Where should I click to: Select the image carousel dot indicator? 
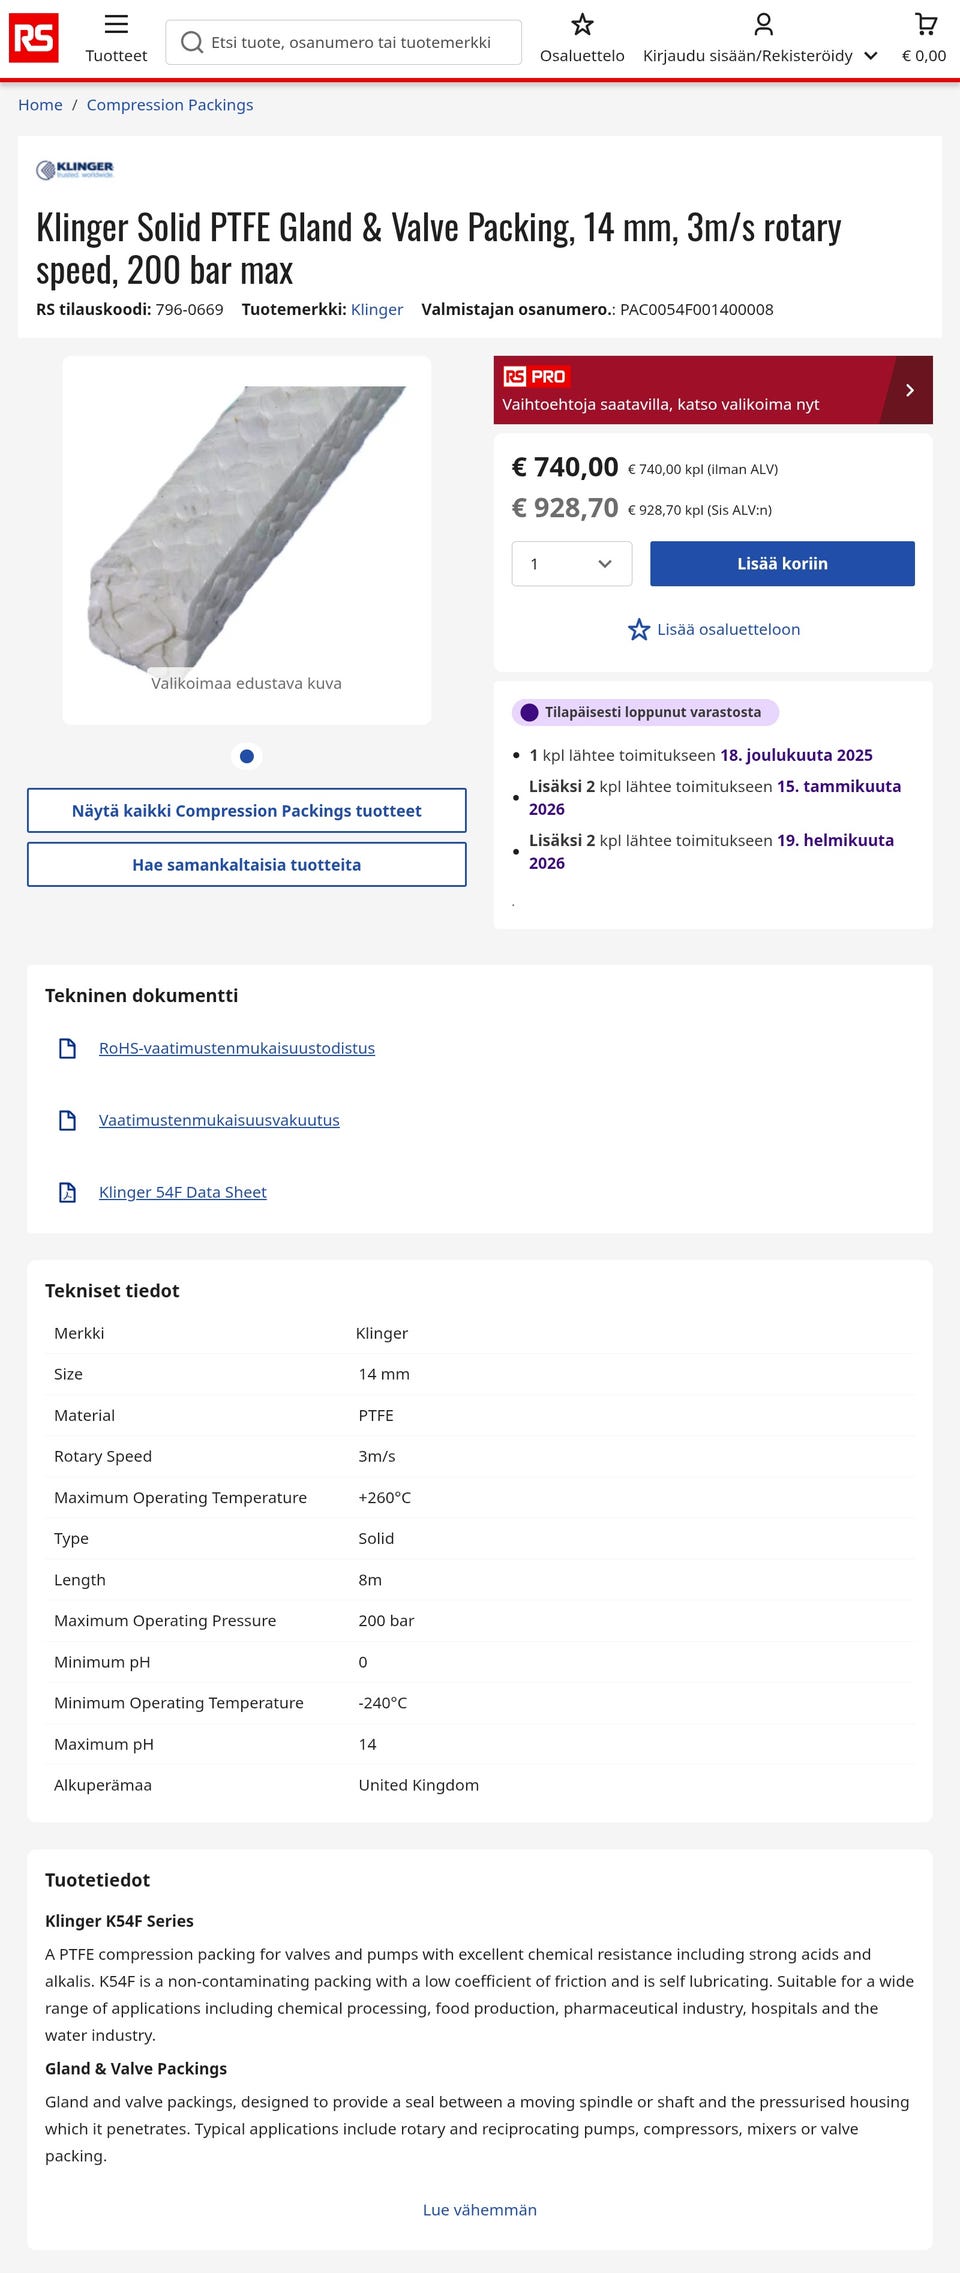[247, 757]
